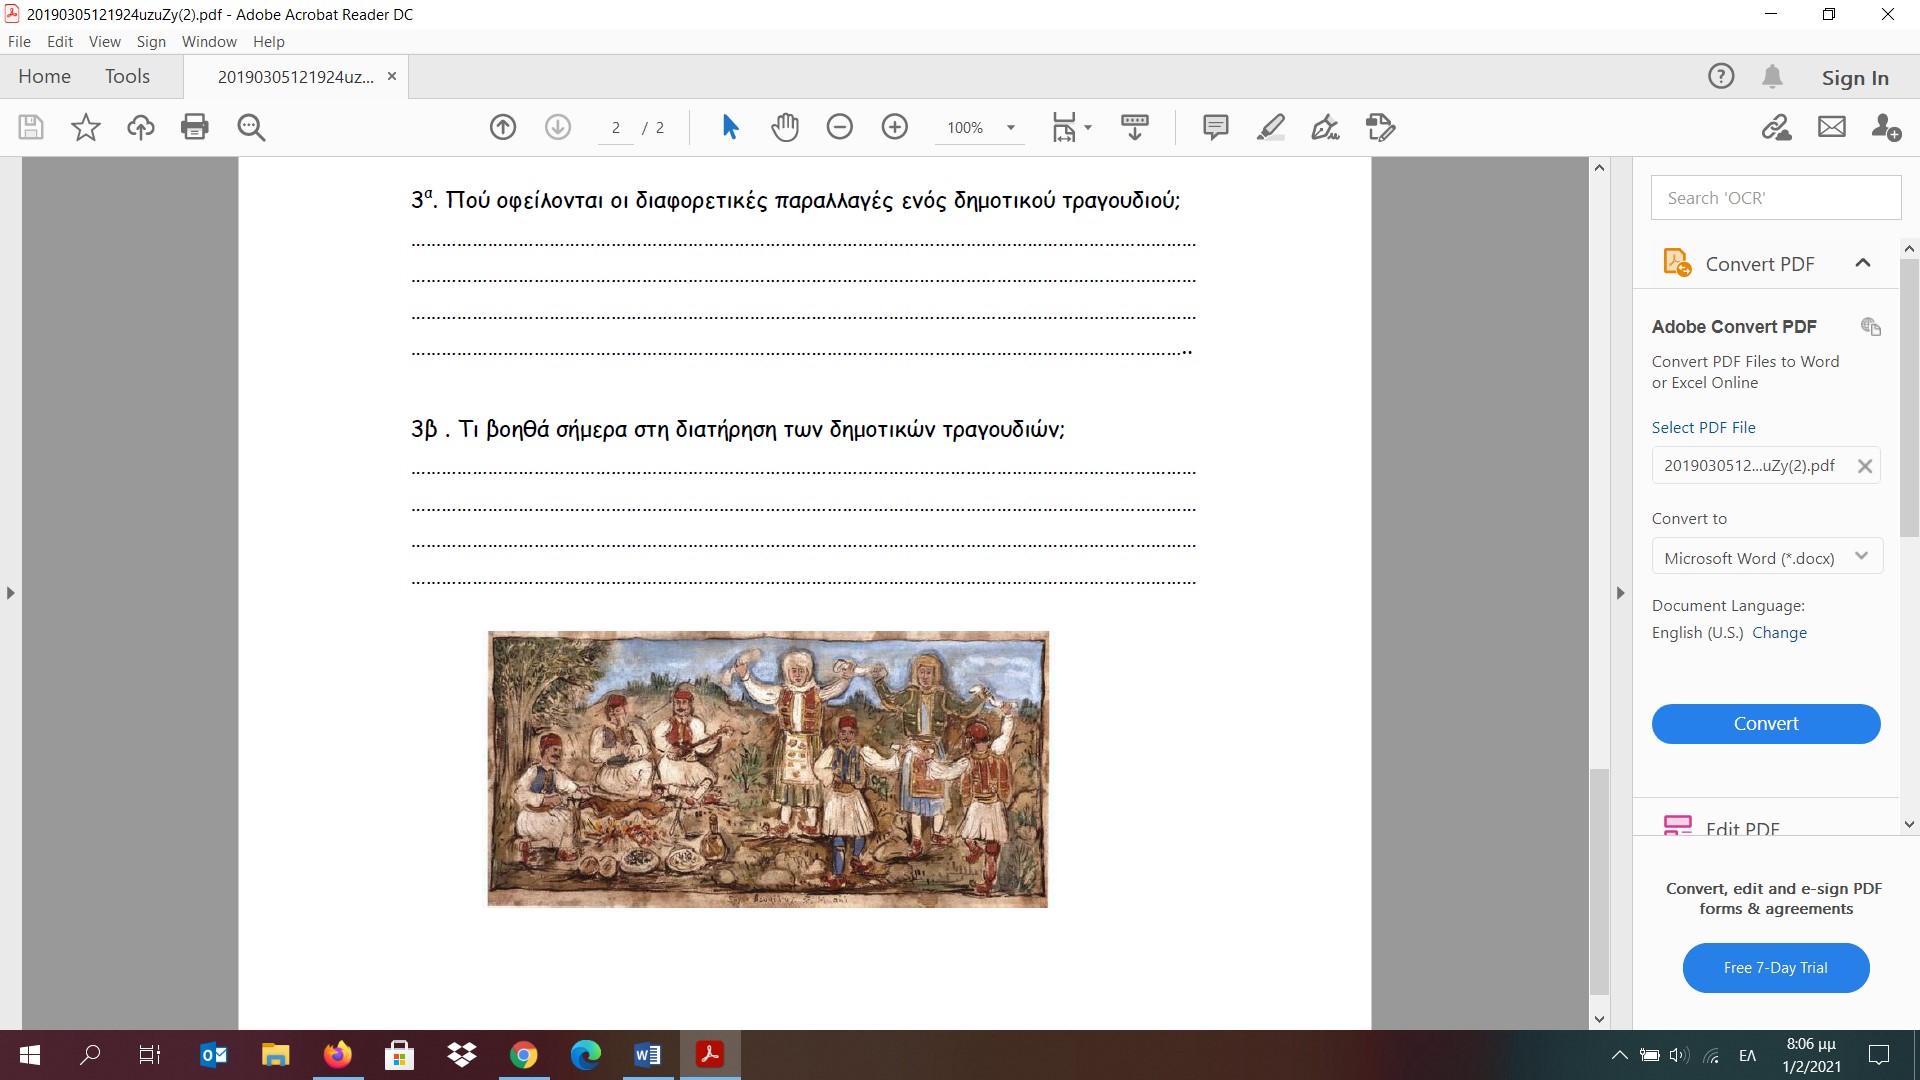Open the zoom level dropdown
Image resolution: width=1920 pixels, height=1080 pixels.
pyautogui.click(x=1011, y=128)
